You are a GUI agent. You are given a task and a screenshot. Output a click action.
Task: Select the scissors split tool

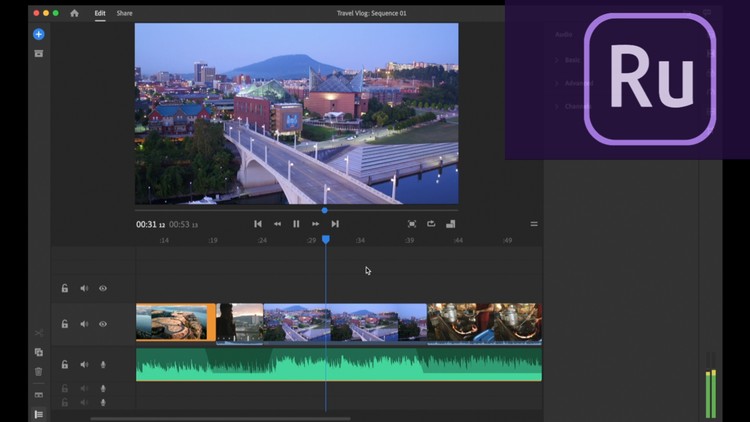click(39, 333)
